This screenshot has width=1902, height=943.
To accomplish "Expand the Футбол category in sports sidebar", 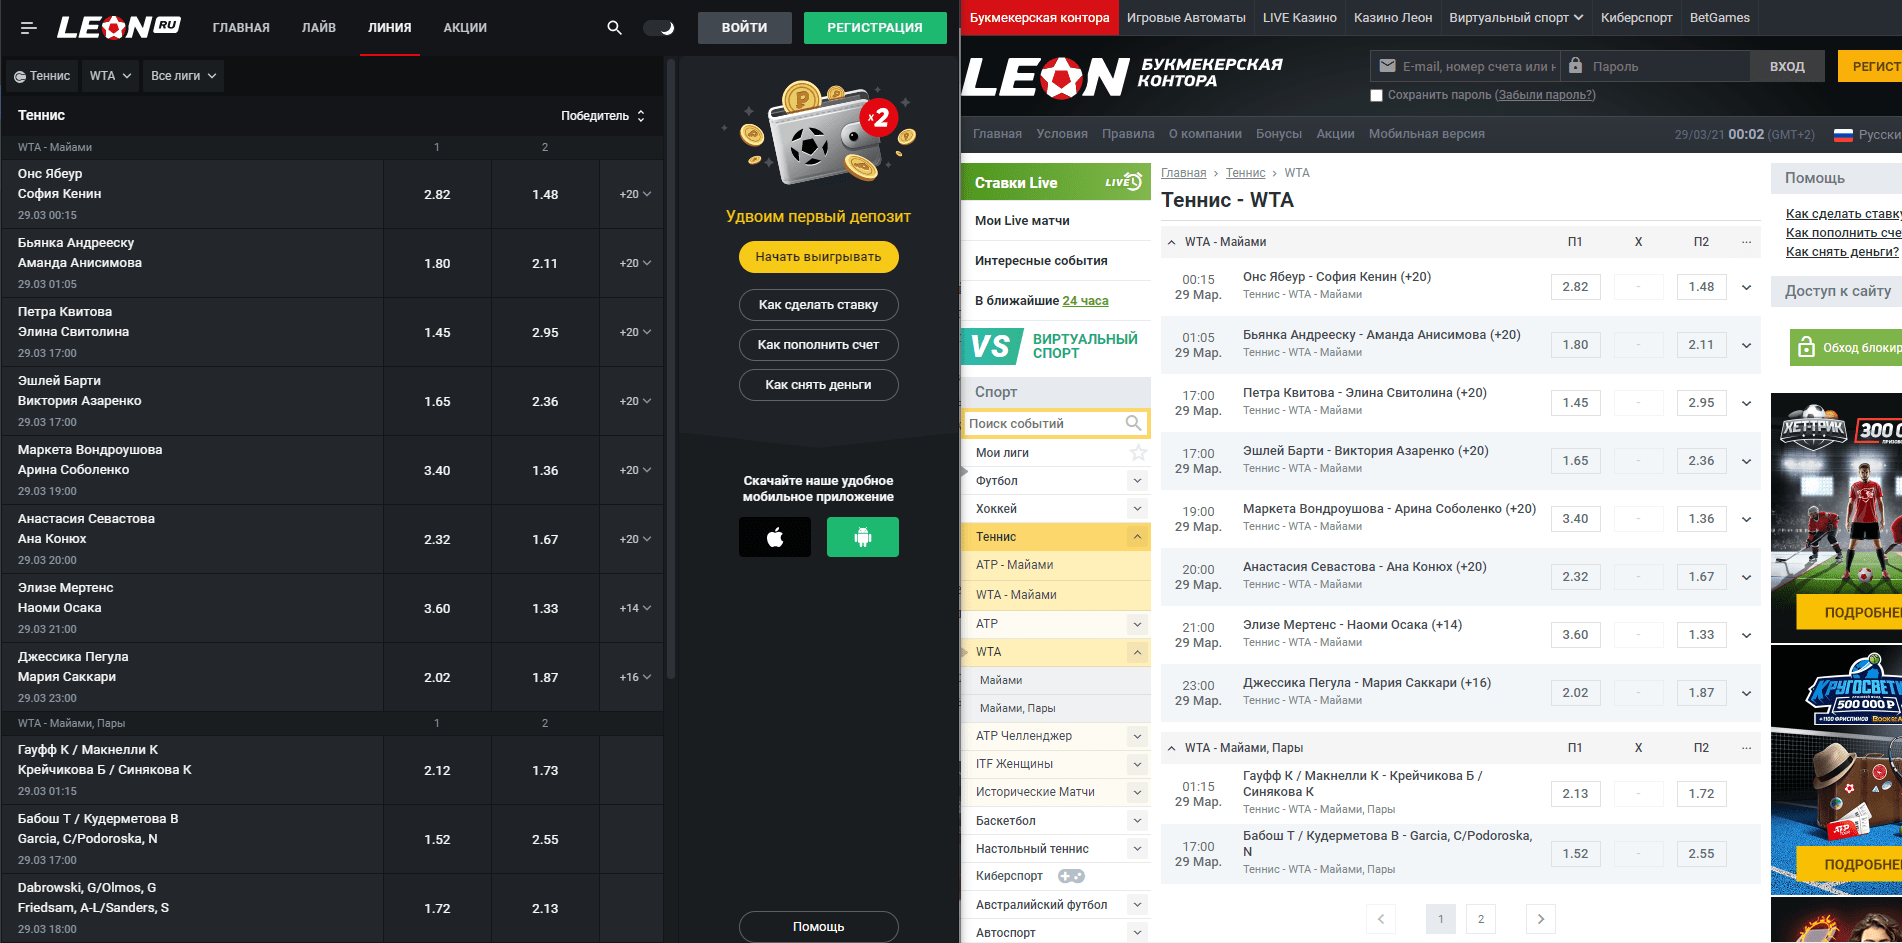I will pos(1137,481).
